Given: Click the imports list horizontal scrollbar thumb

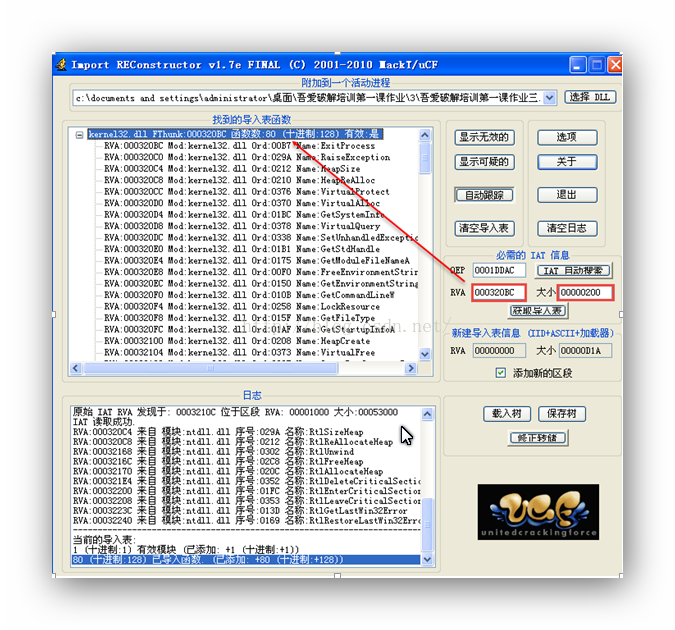Looking at the screenshot, I should tap(211, 368).
